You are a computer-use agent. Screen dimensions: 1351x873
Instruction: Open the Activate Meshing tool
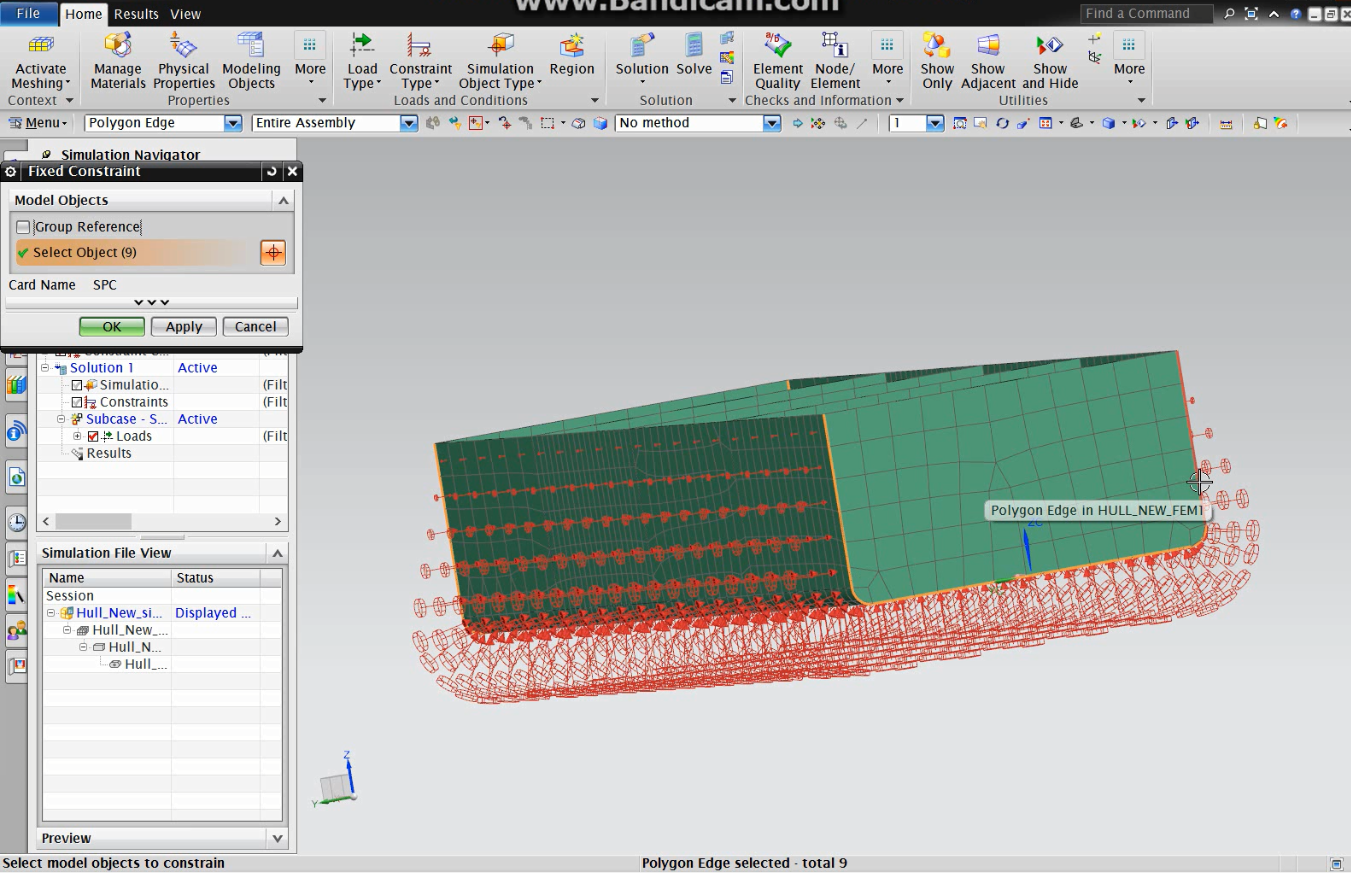pos(41,61)
